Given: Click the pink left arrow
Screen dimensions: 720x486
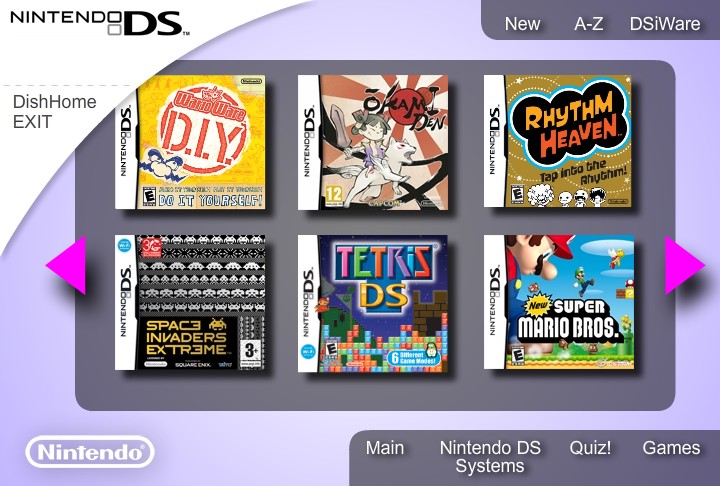Looking at the screenshot, I should 66,265.
